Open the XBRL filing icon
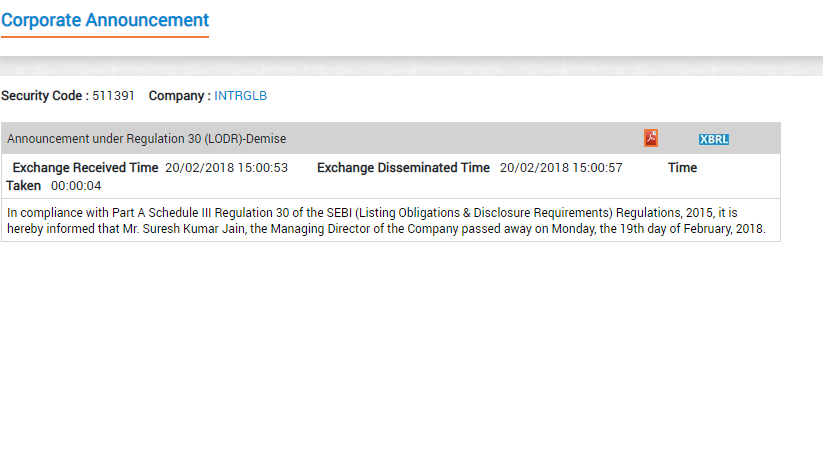The width and height of the screenshot is (823, 460). tap(714, 139)
